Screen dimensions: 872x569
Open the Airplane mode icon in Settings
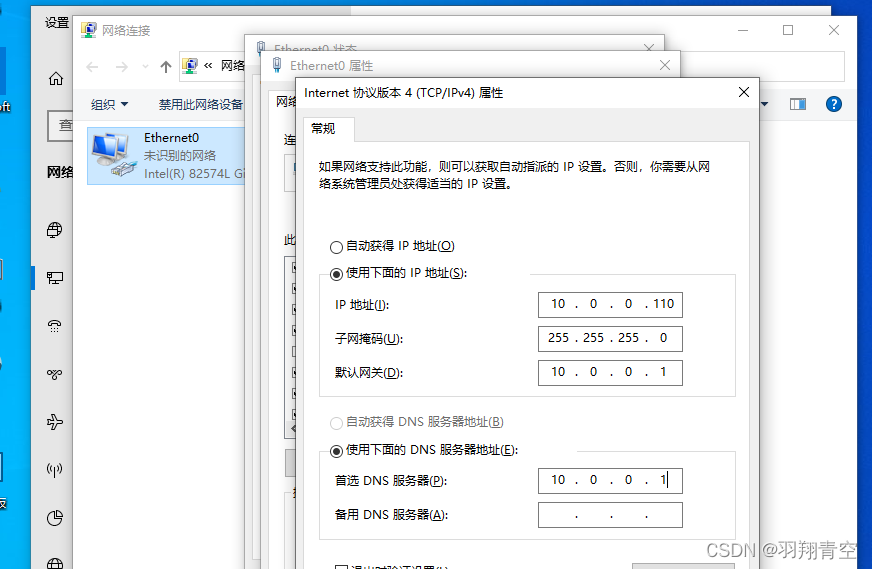click(54, 422)
